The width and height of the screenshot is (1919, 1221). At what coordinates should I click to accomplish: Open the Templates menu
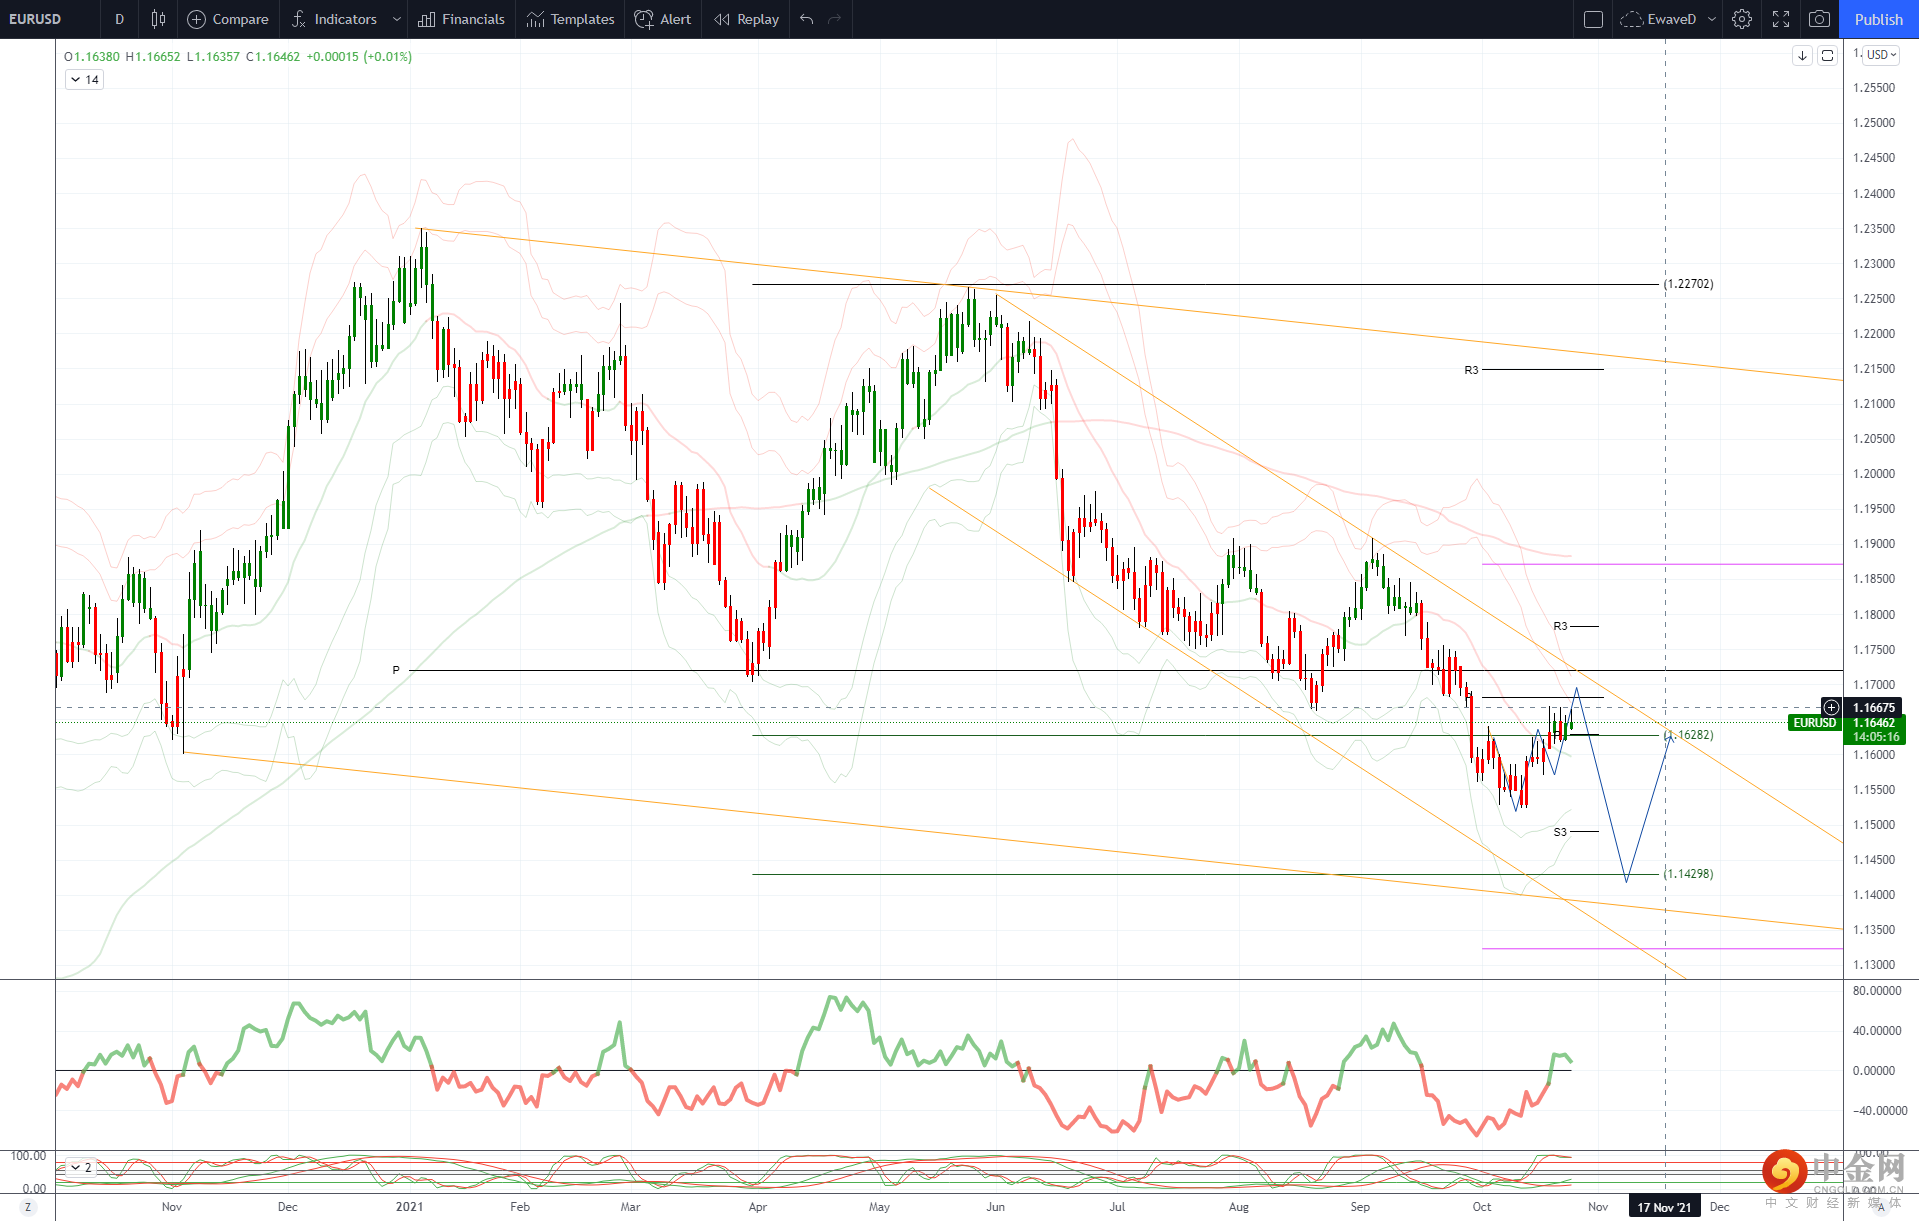coord(571,19)
